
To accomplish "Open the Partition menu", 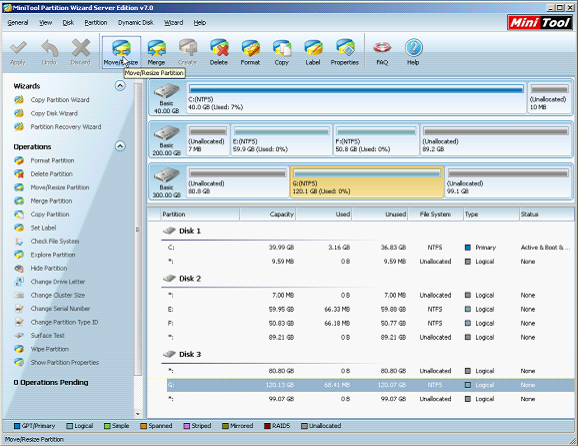I will [96, 22].
